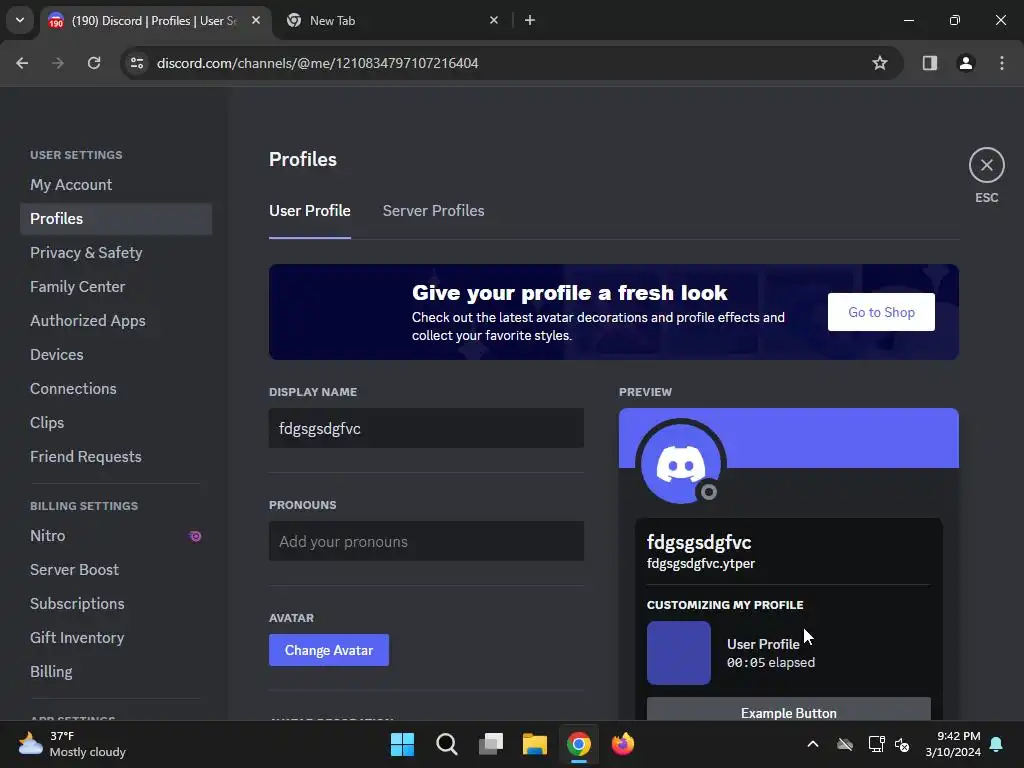Screen dimensions: 1024x768
Task: Open Subscriptions settings
Action: (116, 603)
